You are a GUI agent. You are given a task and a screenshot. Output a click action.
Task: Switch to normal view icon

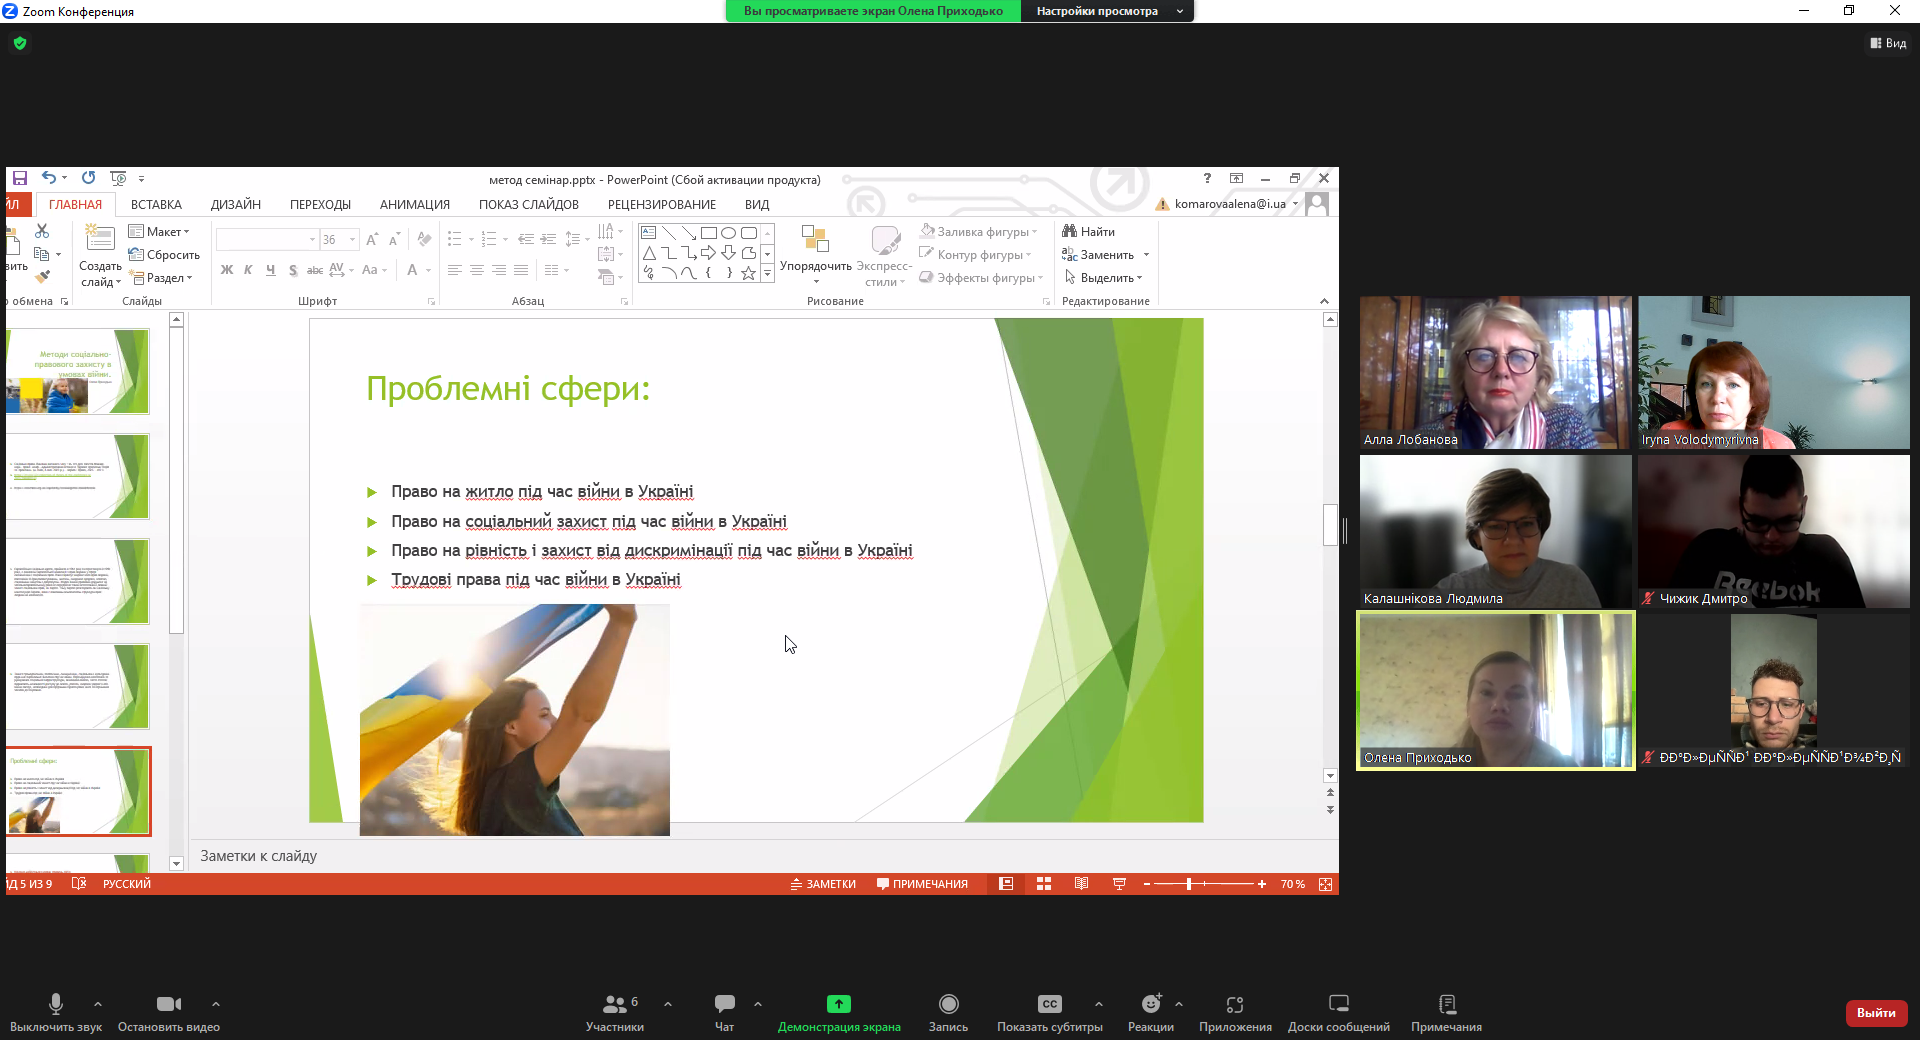tap(1006, 884)
